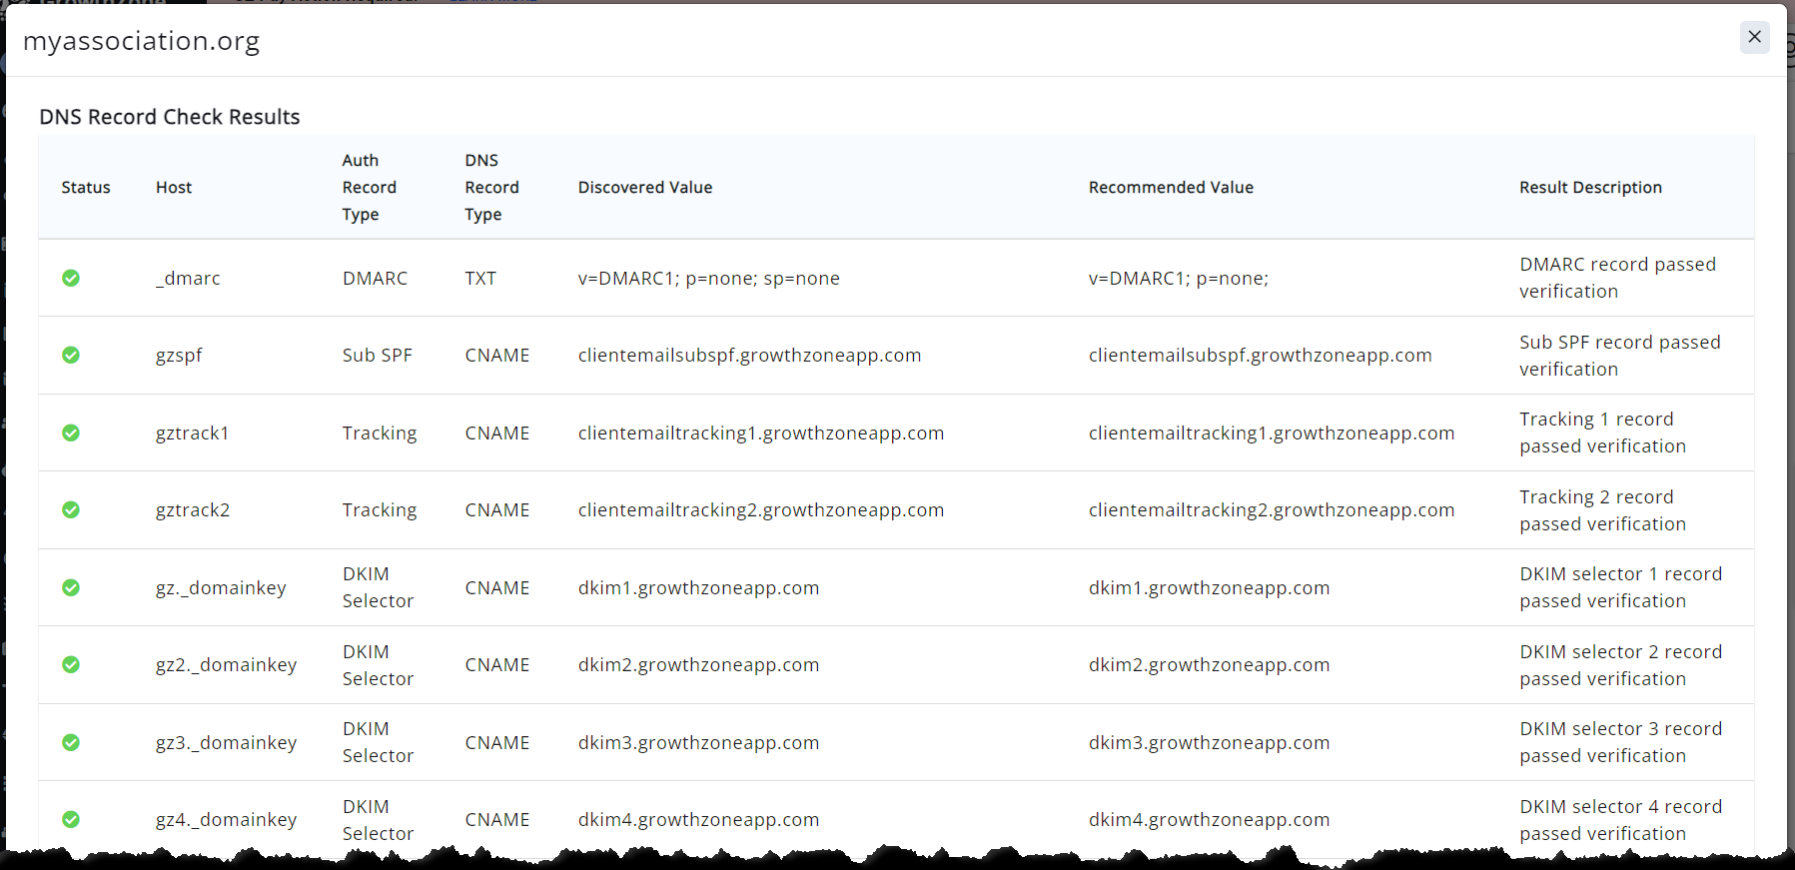Click the DMARC auth record type cell
Viewport: 1795px width, 870px height.
pyautogui.click(x=375, y=278)
